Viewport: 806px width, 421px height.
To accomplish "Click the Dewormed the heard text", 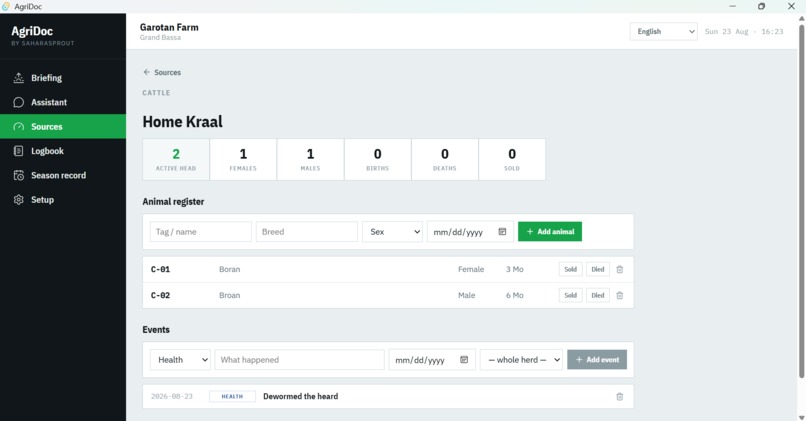I will (x=301, y=396).
